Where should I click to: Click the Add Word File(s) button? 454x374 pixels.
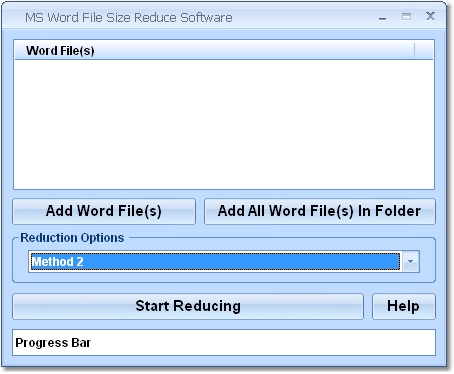(104, 211)
